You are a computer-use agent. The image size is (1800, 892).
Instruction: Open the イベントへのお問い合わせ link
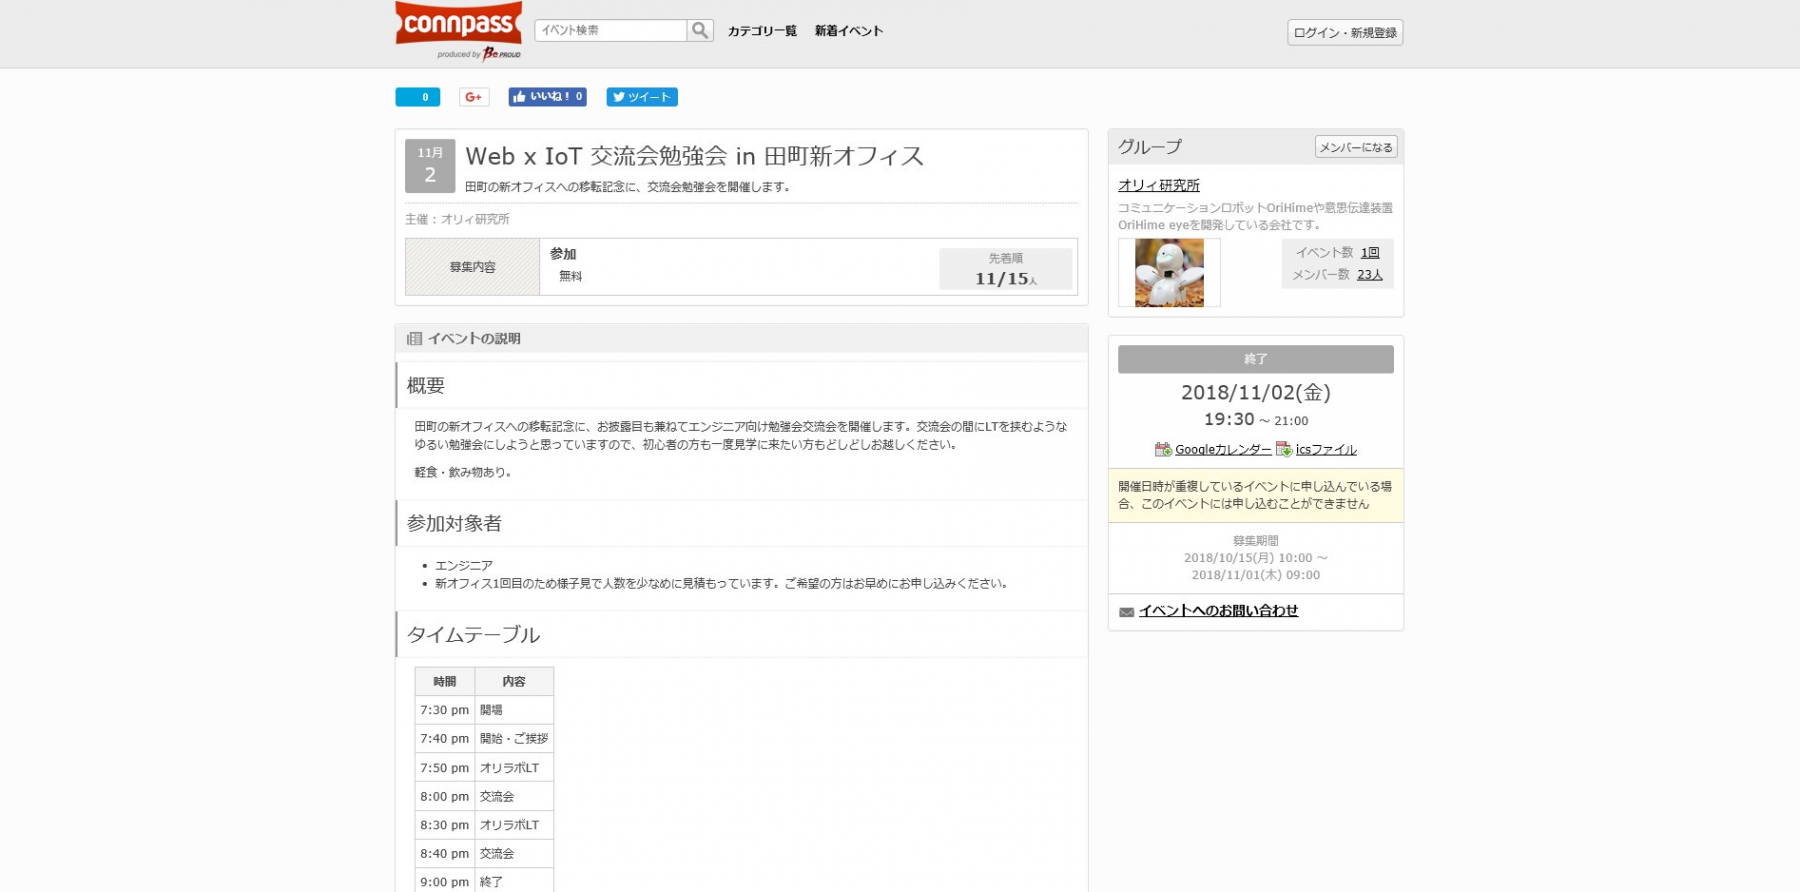click(1218, 611)
